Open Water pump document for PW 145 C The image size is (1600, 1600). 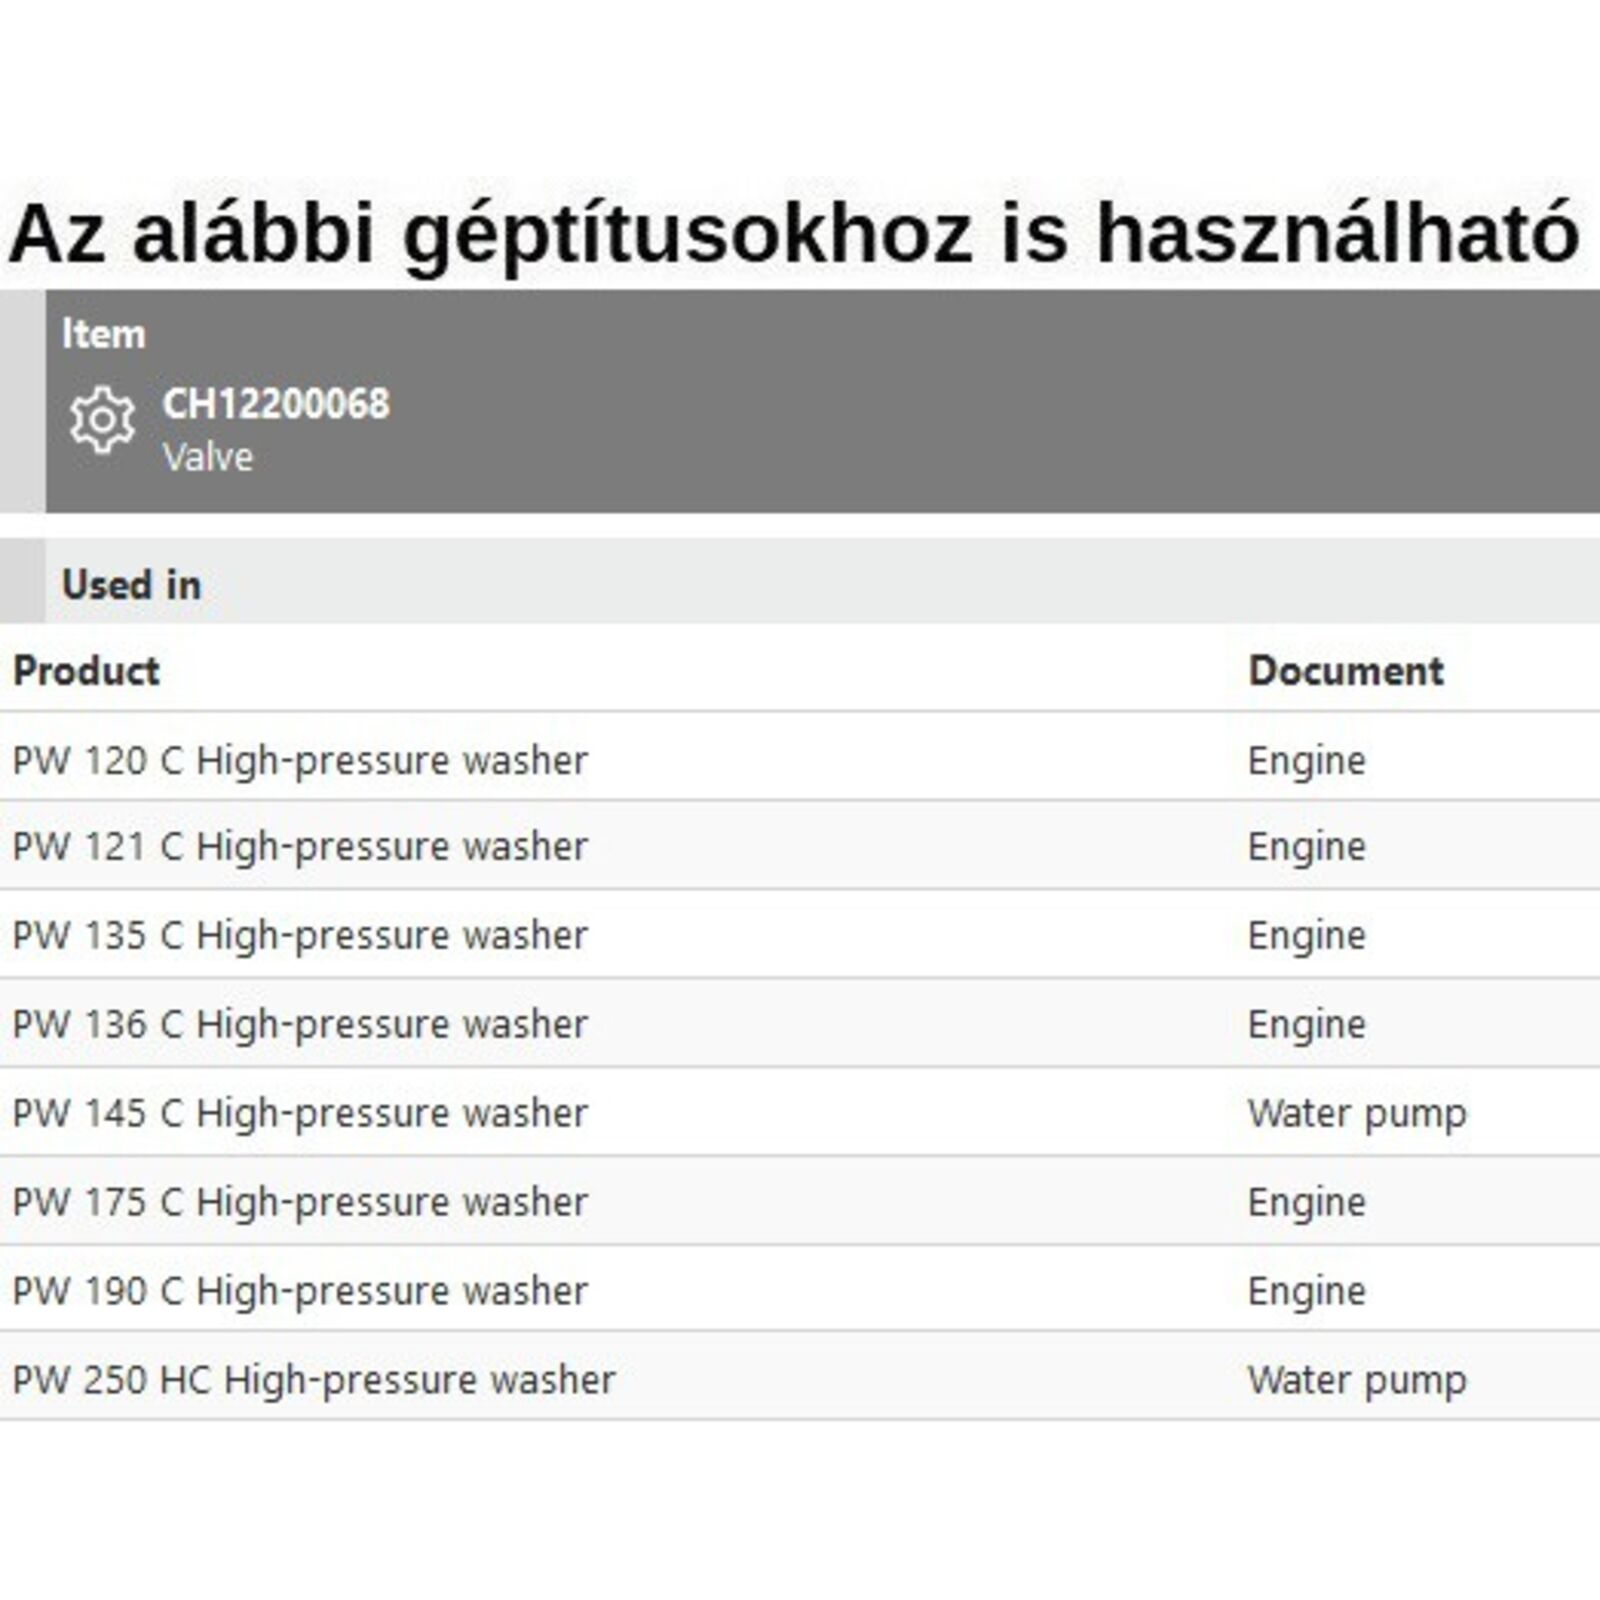point(1356,1114)
